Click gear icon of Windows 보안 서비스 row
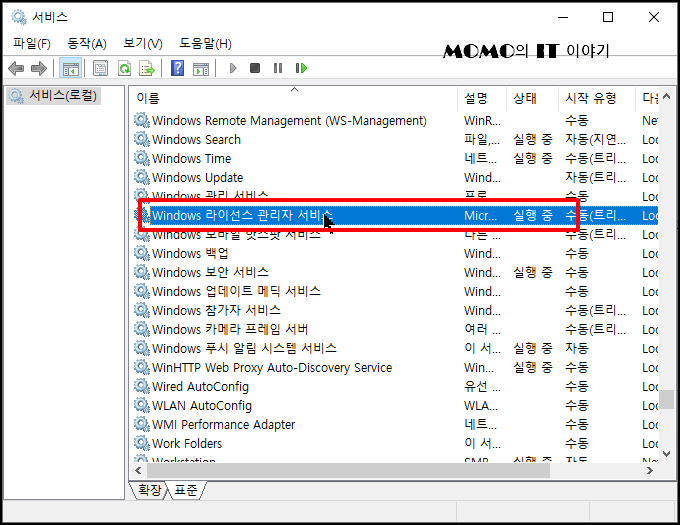 141,272
